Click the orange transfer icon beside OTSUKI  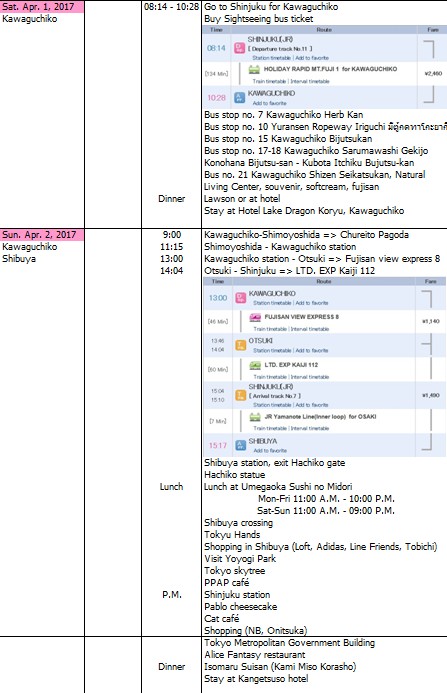(241, 345)
